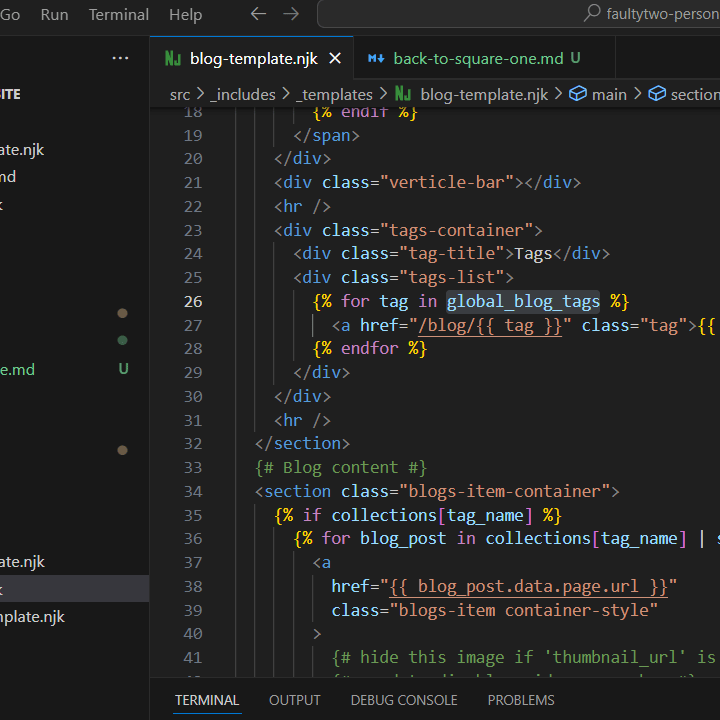Click the back navigation arrow
The width and height of the screenshot is (720, 720).
coord(258,14)
